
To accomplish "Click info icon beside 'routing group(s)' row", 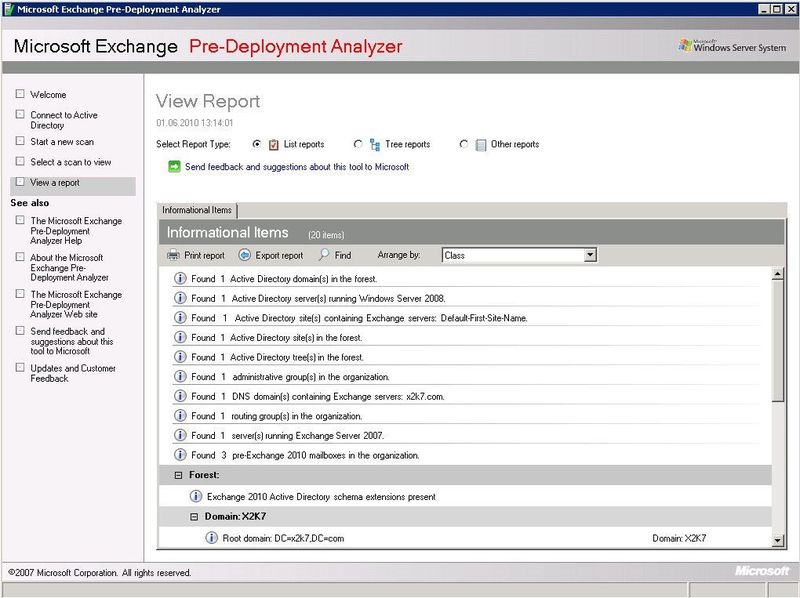I will pos(180,415).
